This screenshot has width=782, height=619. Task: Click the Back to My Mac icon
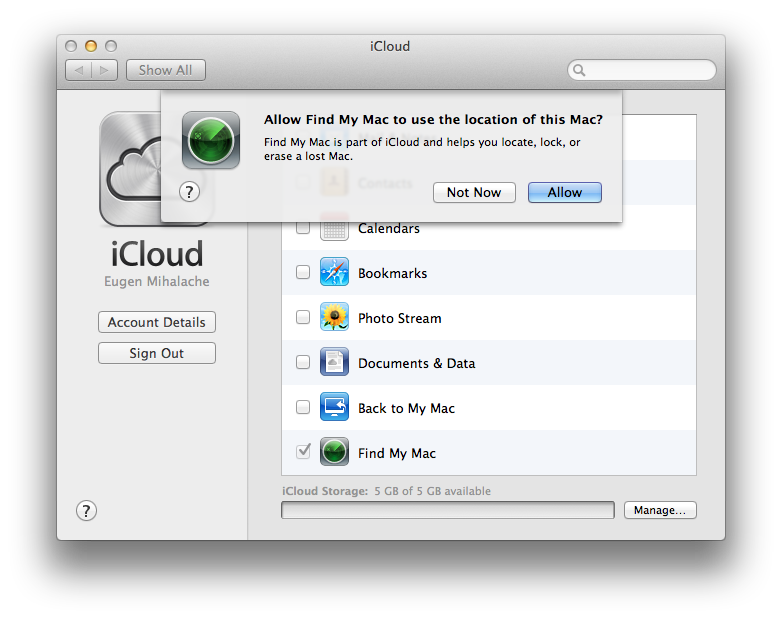334,407
